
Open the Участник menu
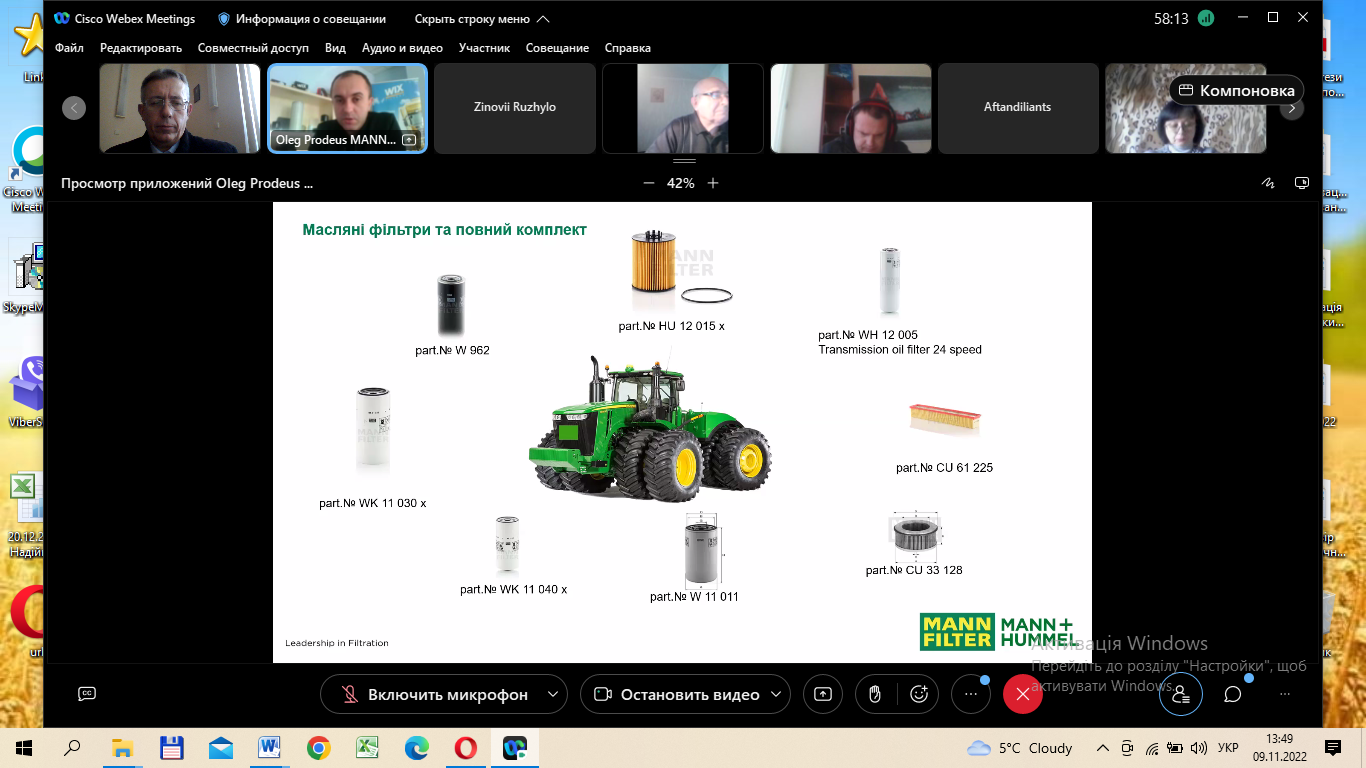coord(484,48)
